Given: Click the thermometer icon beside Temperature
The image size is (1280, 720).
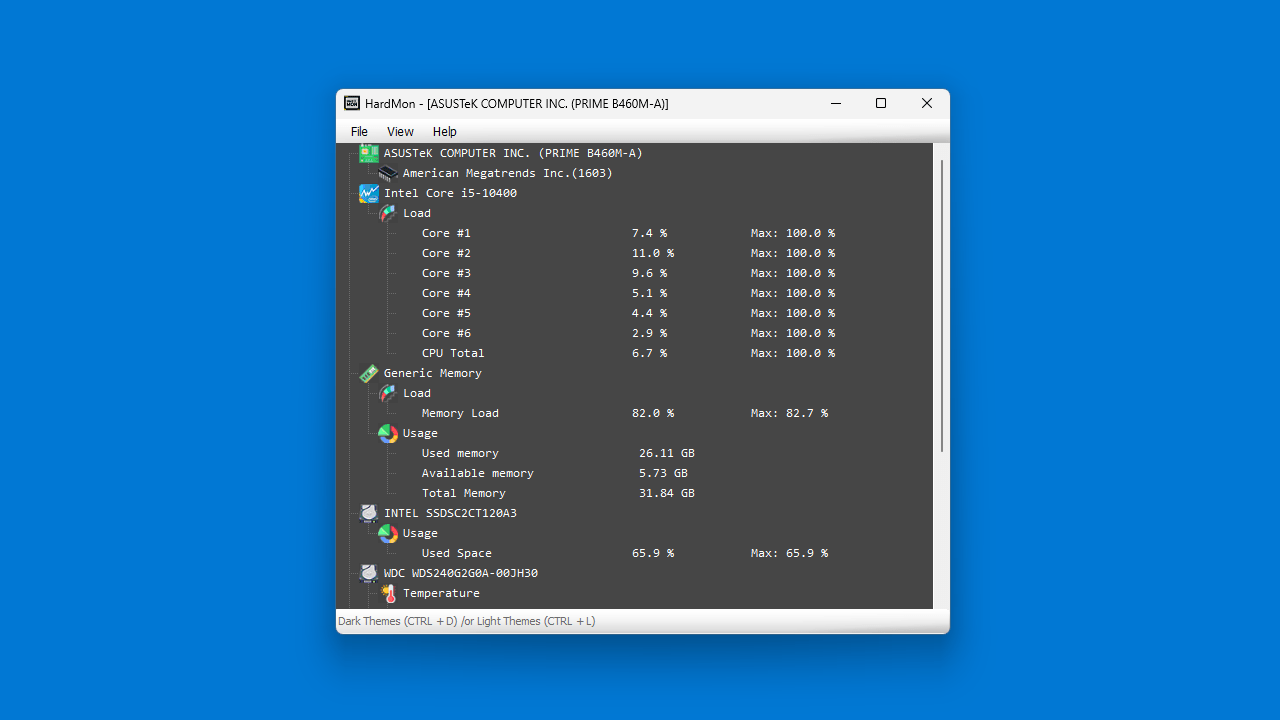Looking at the screenshot, I should pyautogui.click(x=388, y=593).
